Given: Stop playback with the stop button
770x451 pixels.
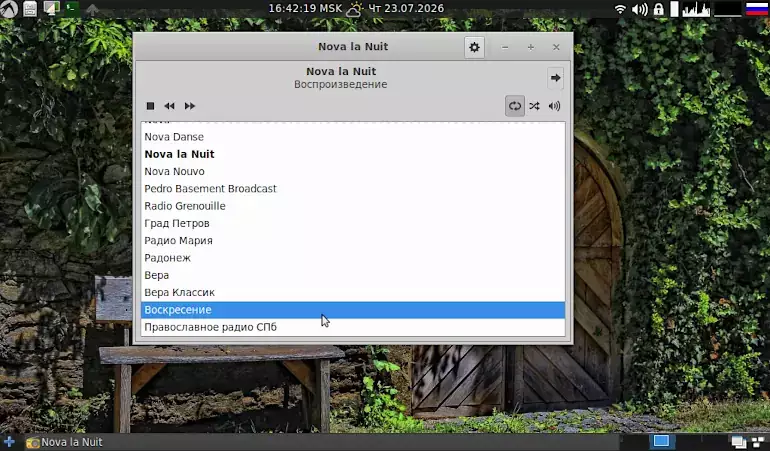Looking at the screenshot, I should pos(150,106).
